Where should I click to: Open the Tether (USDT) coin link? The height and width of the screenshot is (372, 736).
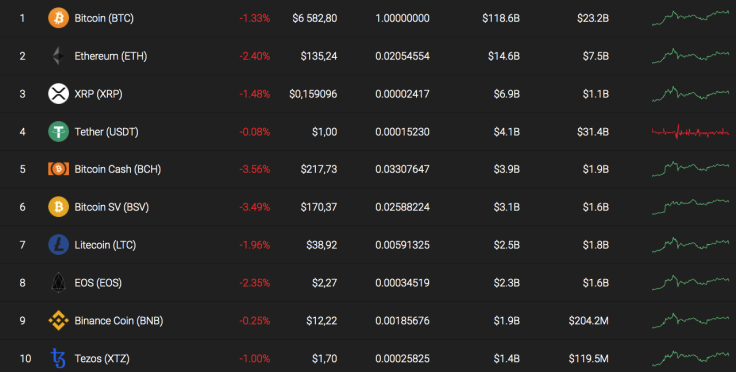(x=107, y=132)
